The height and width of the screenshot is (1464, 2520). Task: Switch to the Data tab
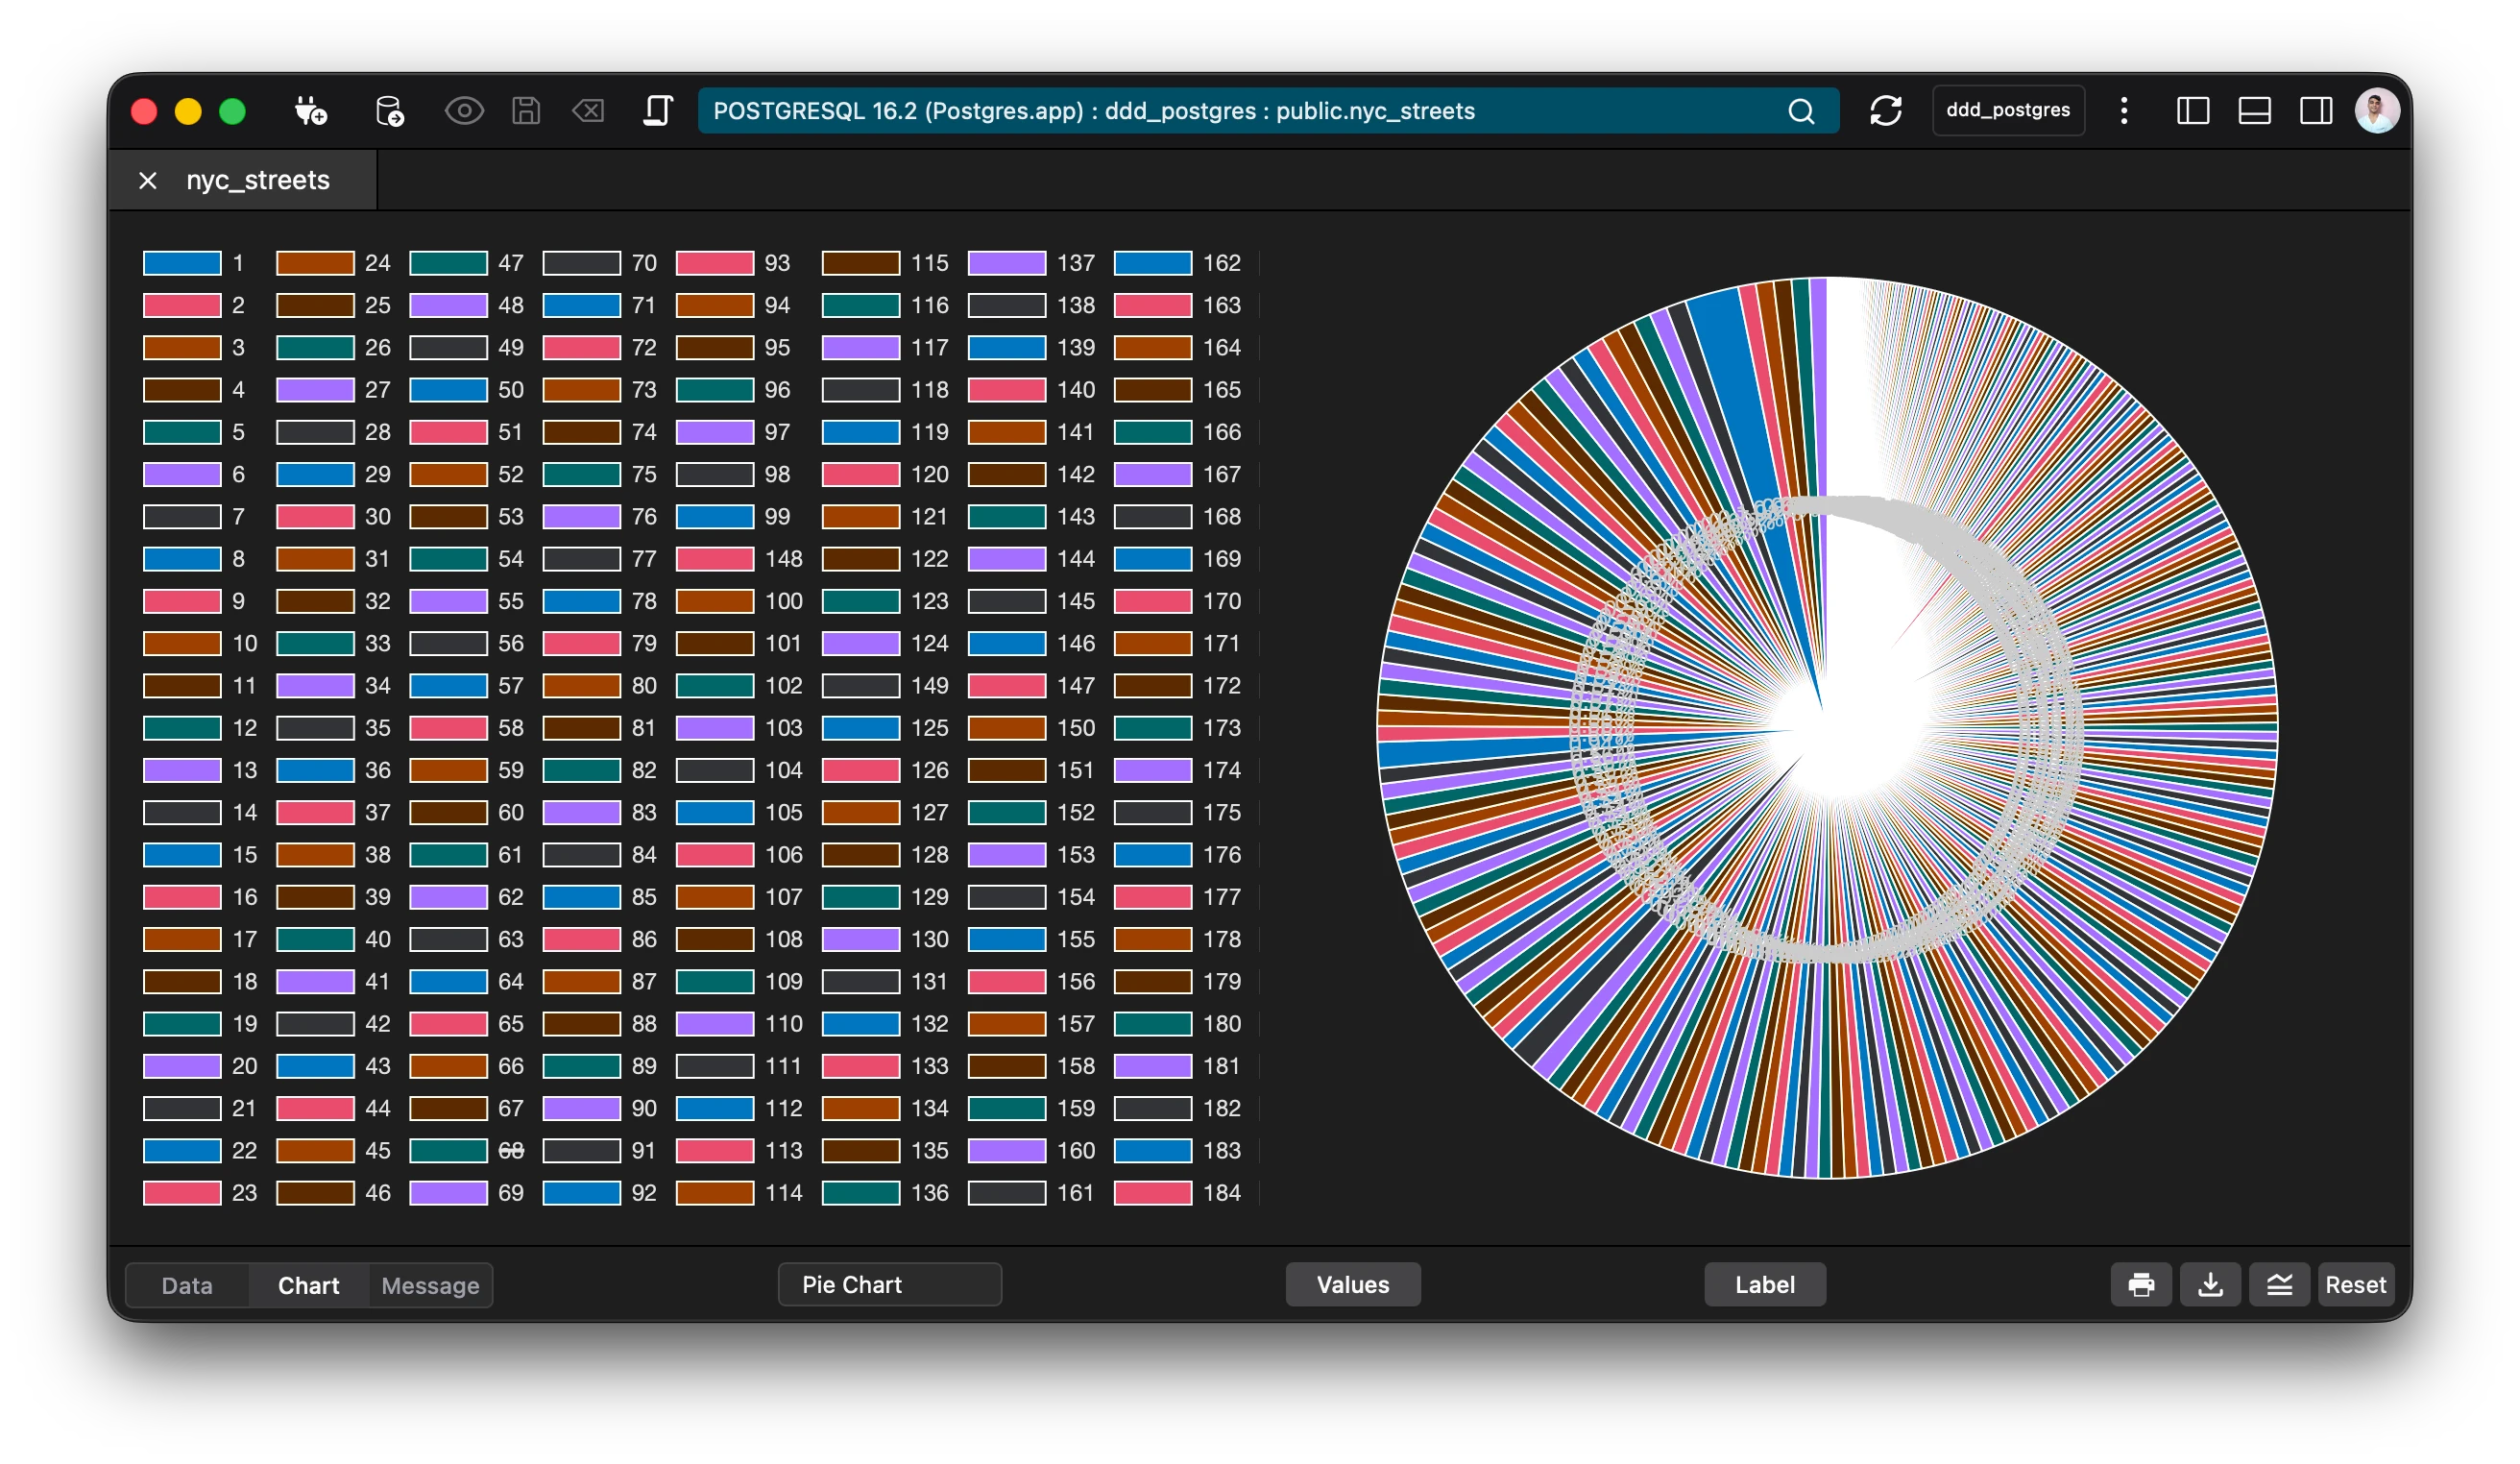pos(187,1286)
